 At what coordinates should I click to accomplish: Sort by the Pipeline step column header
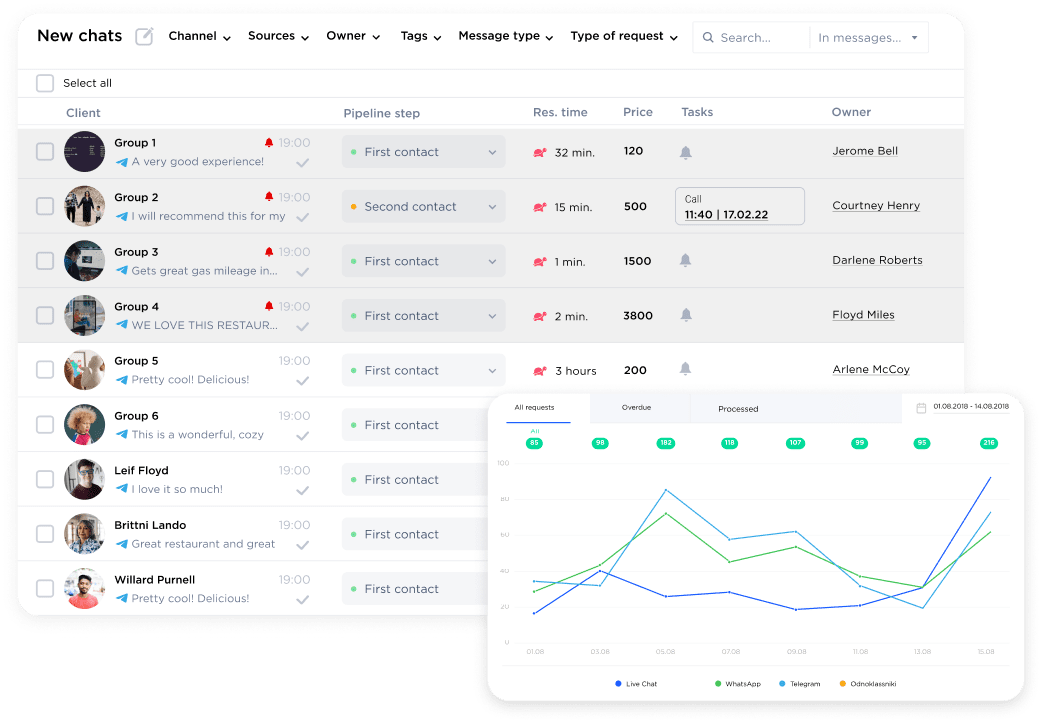[x=382, y=113]
